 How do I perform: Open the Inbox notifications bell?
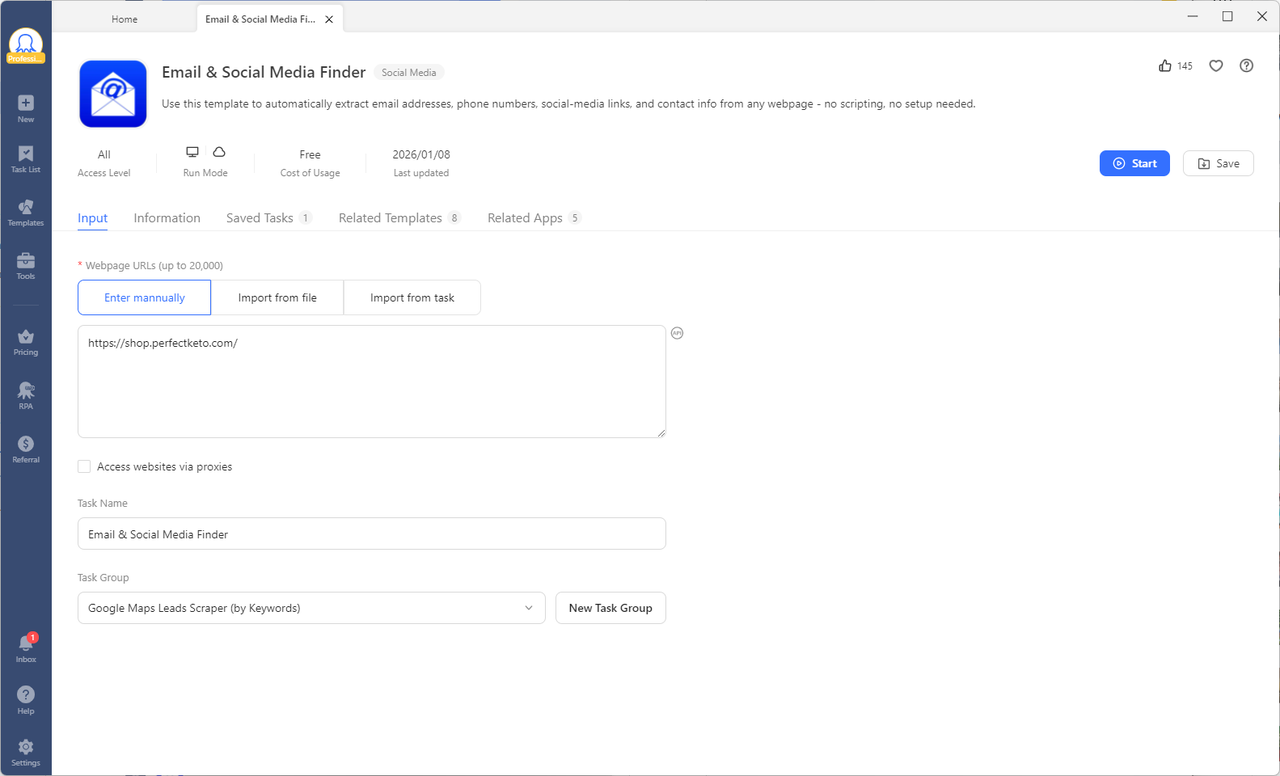pyautogui.click(x=26, y=645)
